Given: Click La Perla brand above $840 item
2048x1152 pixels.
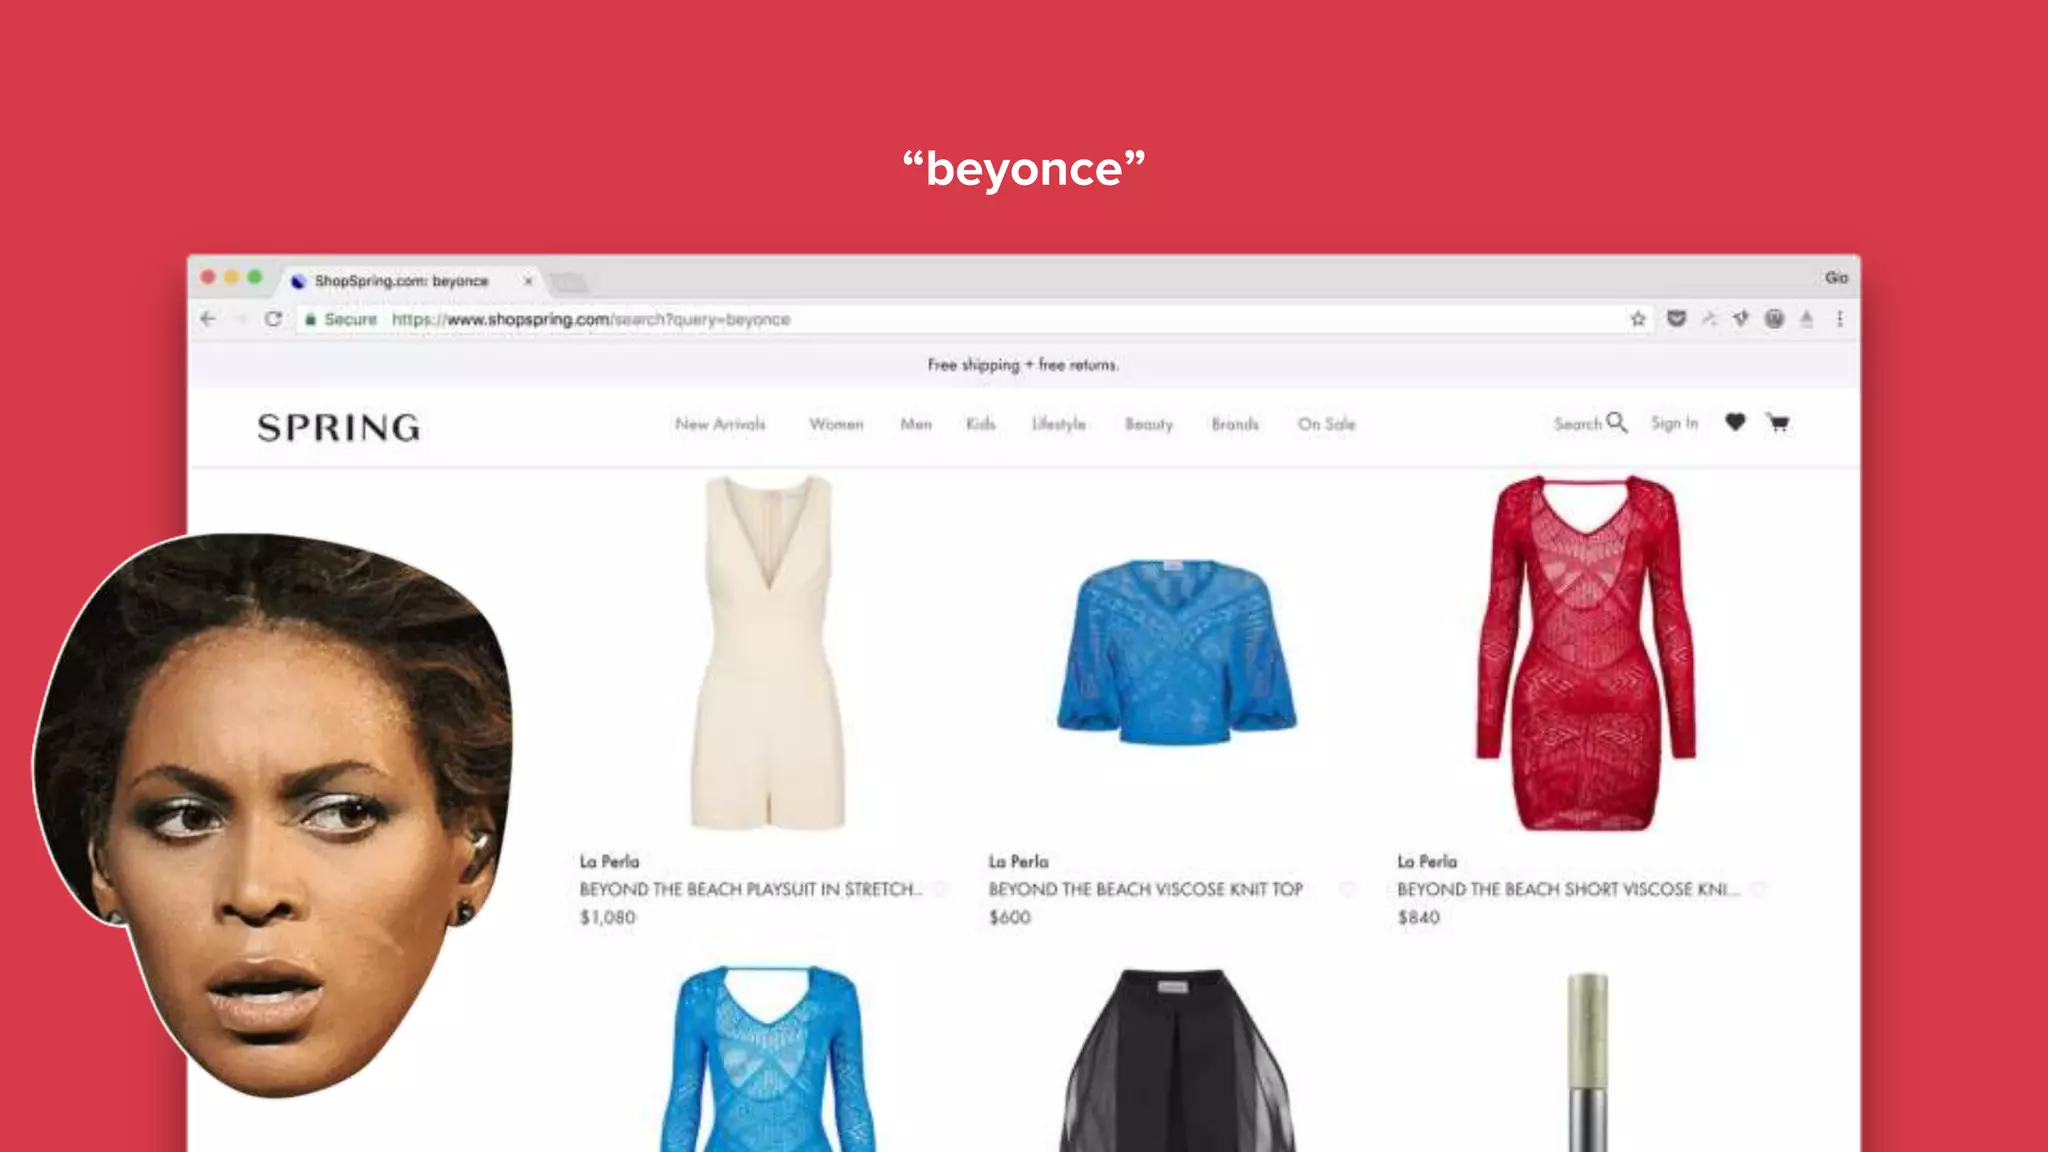Looking at the screenshot, I should (x=1427, y=861).
